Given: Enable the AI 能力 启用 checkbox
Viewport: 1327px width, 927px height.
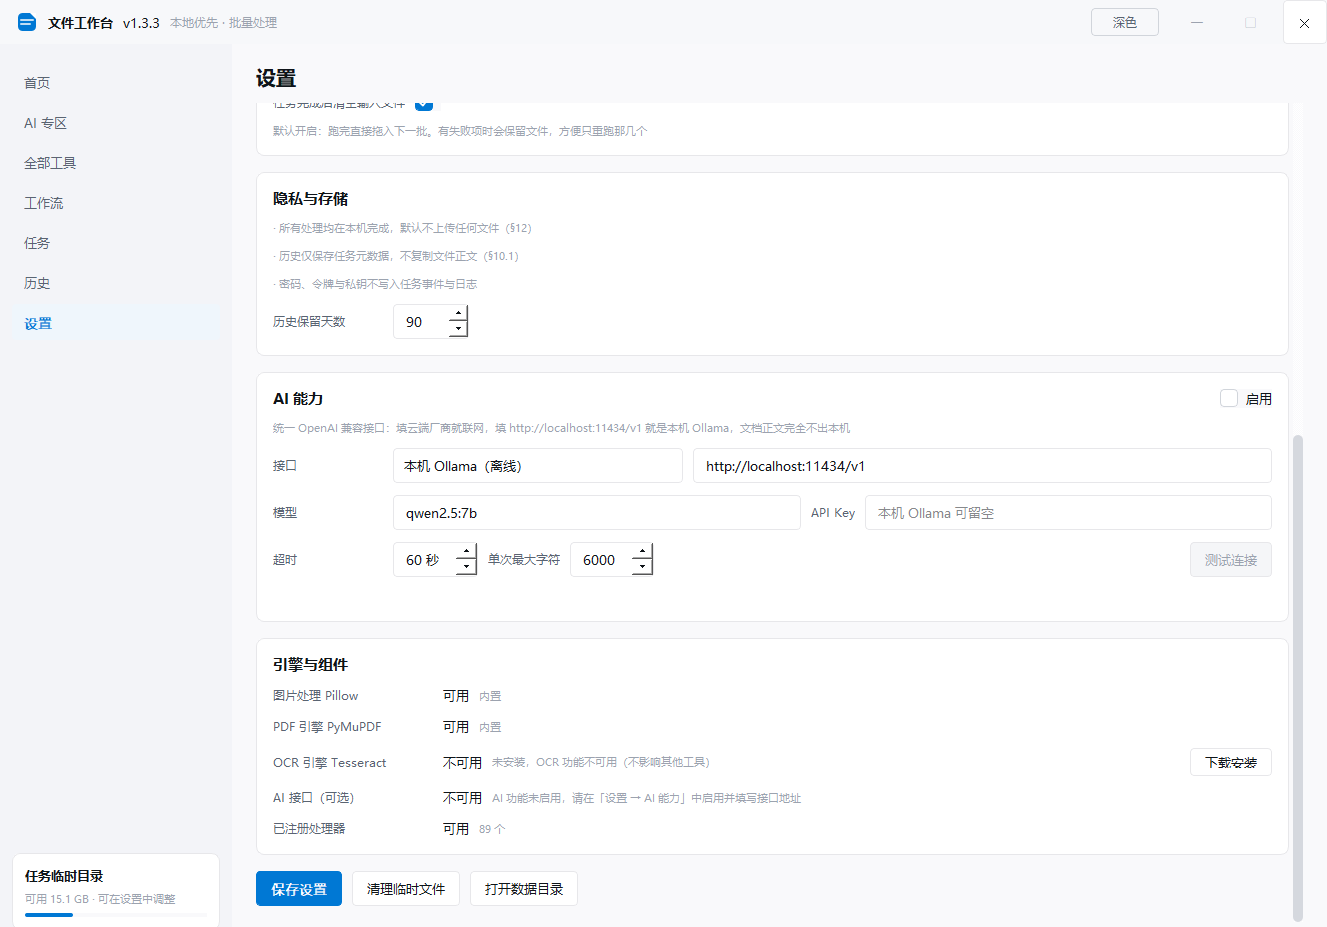Looking at the screenshot, I should 1229,398.
